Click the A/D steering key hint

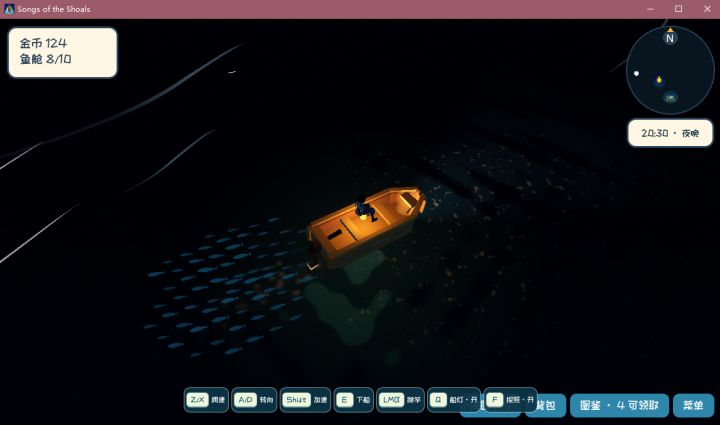254,400
